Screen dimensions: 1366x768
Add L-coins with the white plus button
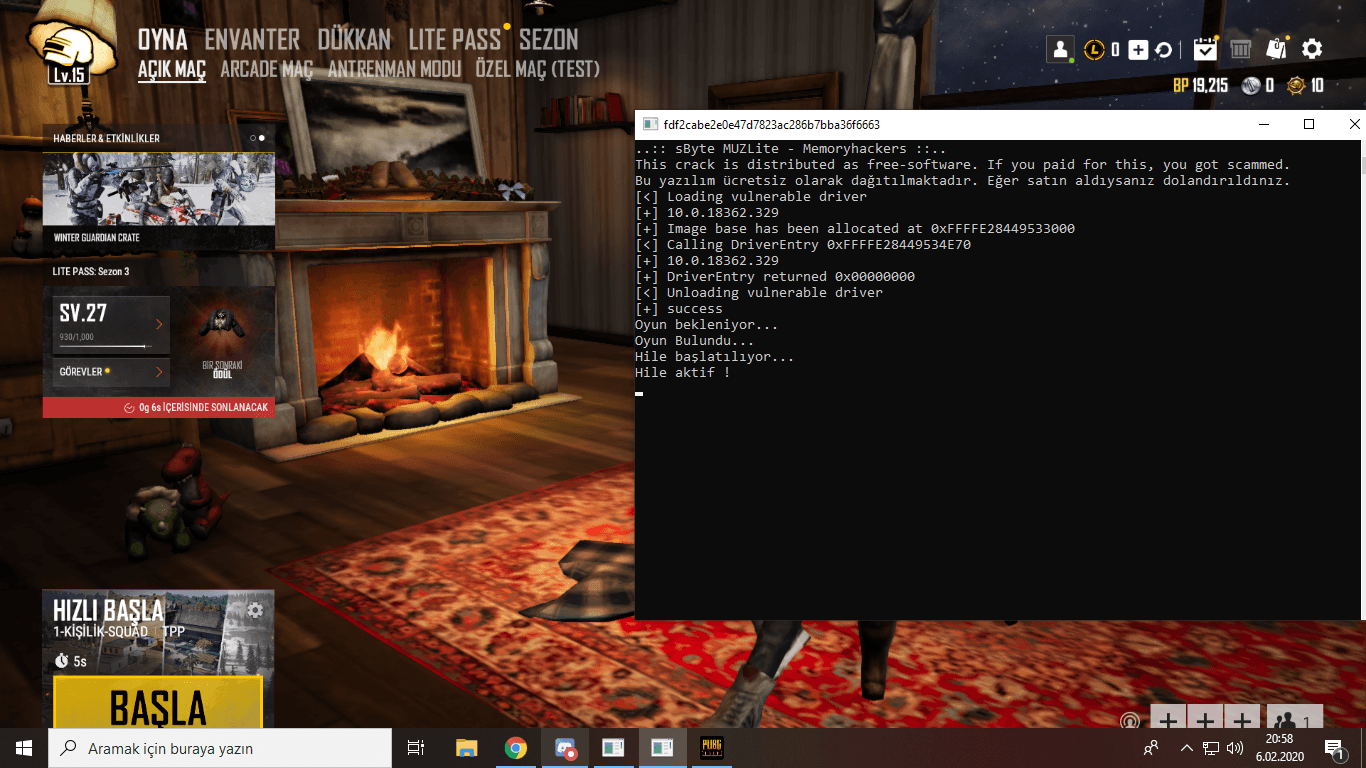1138,49
